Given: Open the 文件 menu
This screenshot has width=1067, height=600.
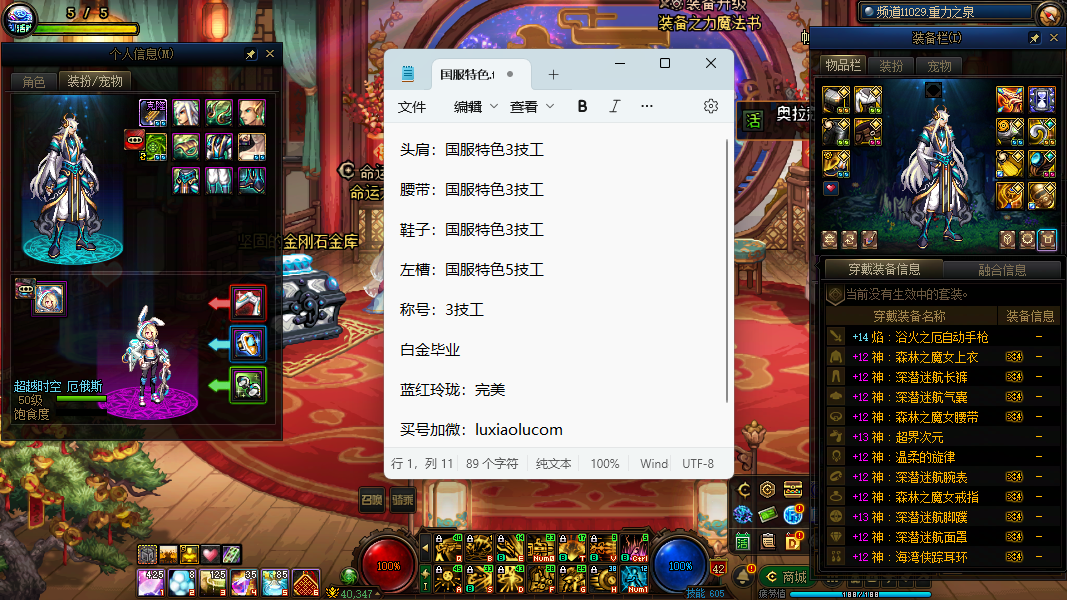Looking at the screenshot, I should 412,106.
